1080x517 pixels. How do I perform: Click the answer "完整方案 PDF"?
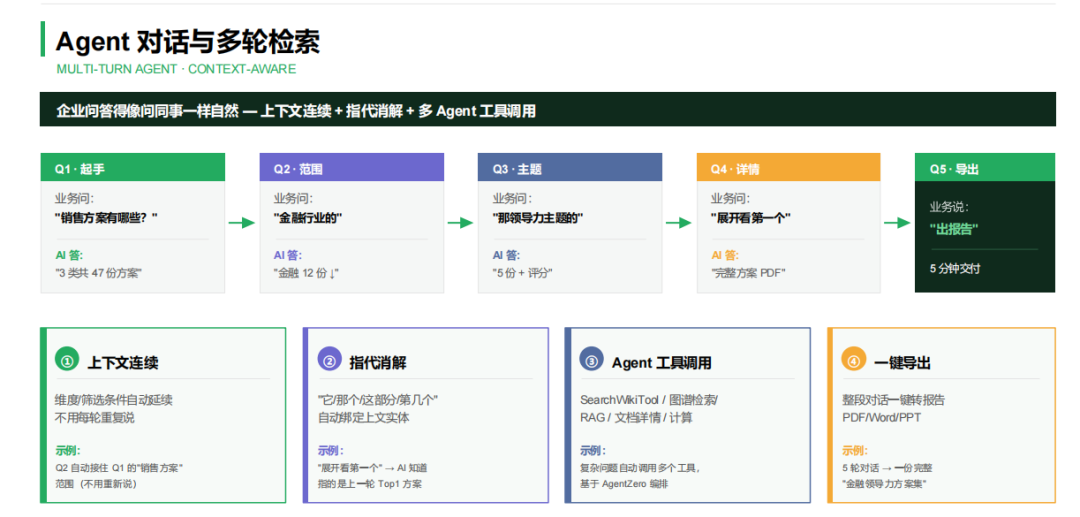[x=748, y=273]
